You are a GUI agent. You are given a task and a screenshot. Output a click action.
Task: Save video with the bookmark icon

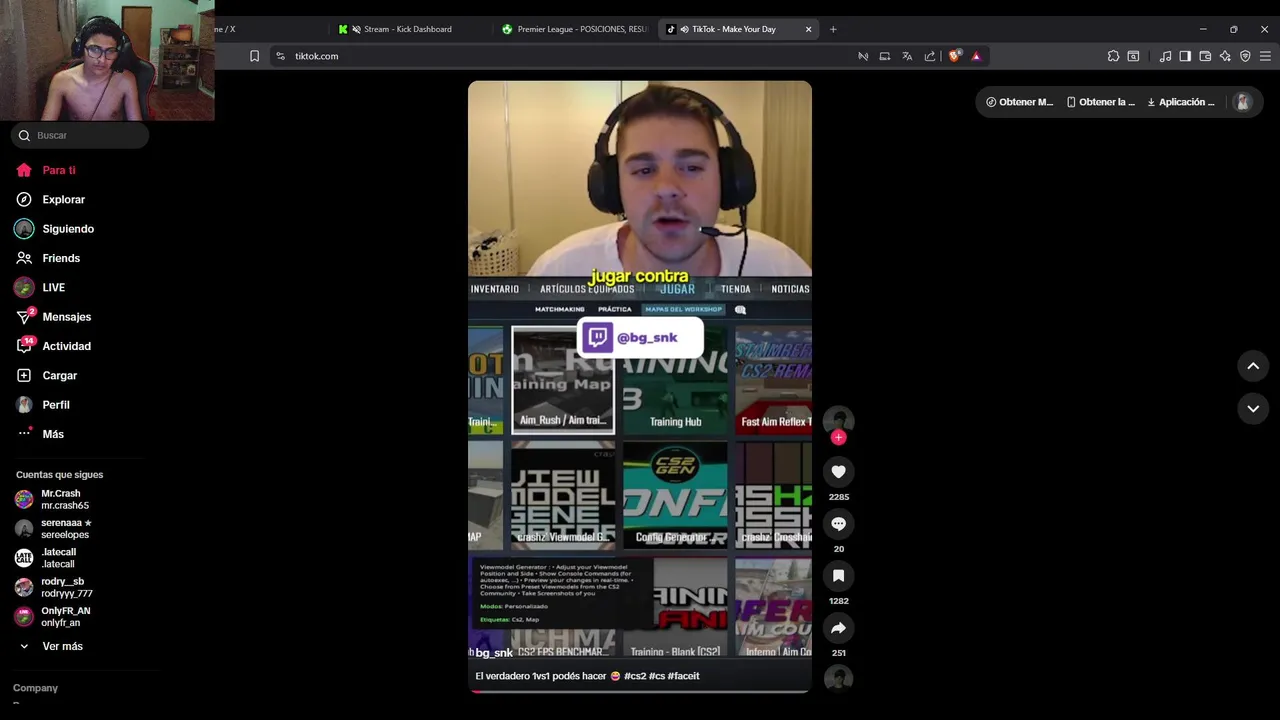[x=838, y=576]
